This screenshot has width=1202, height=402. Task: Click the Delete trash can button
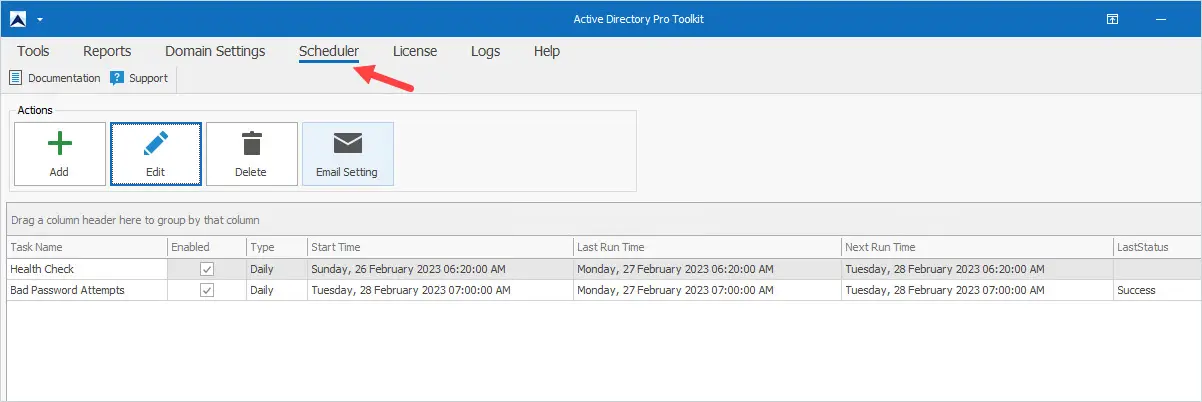(252, 154)
